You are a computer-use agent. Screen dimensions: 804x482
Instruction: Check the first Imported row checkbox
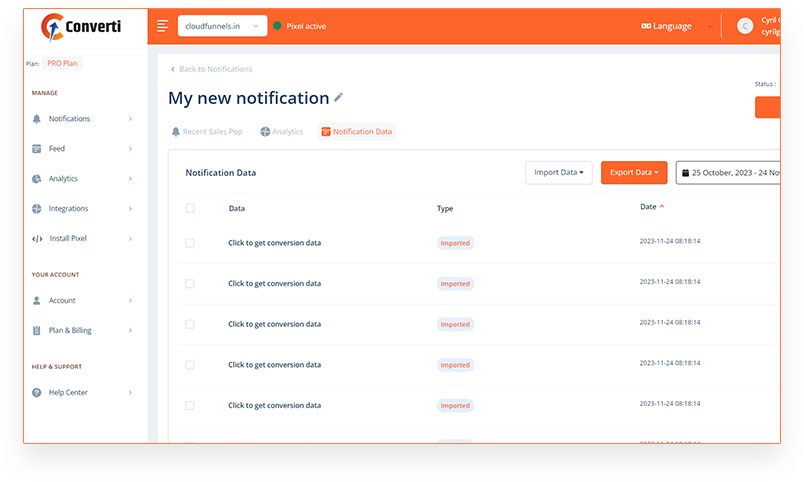(x=190, y=243)
